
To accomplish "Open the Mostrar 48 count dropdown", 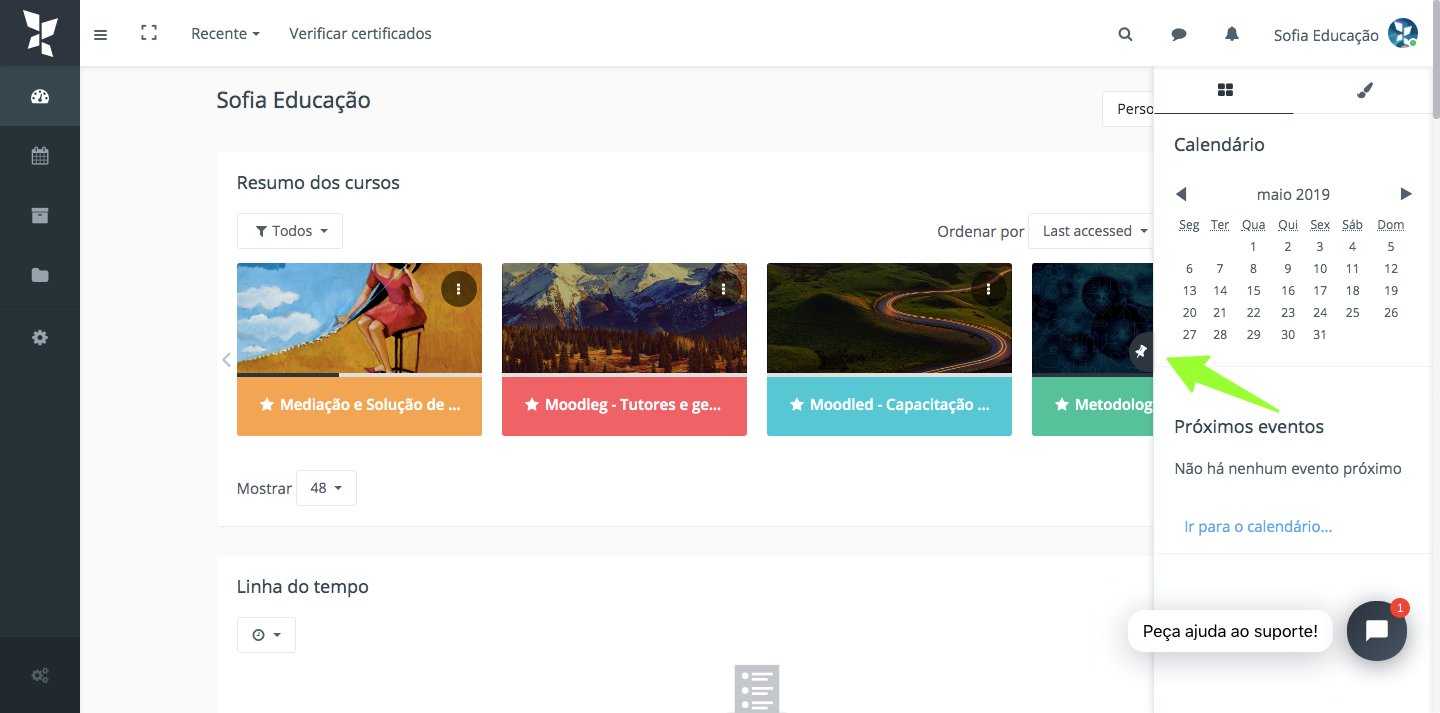I will pos(326,488).
